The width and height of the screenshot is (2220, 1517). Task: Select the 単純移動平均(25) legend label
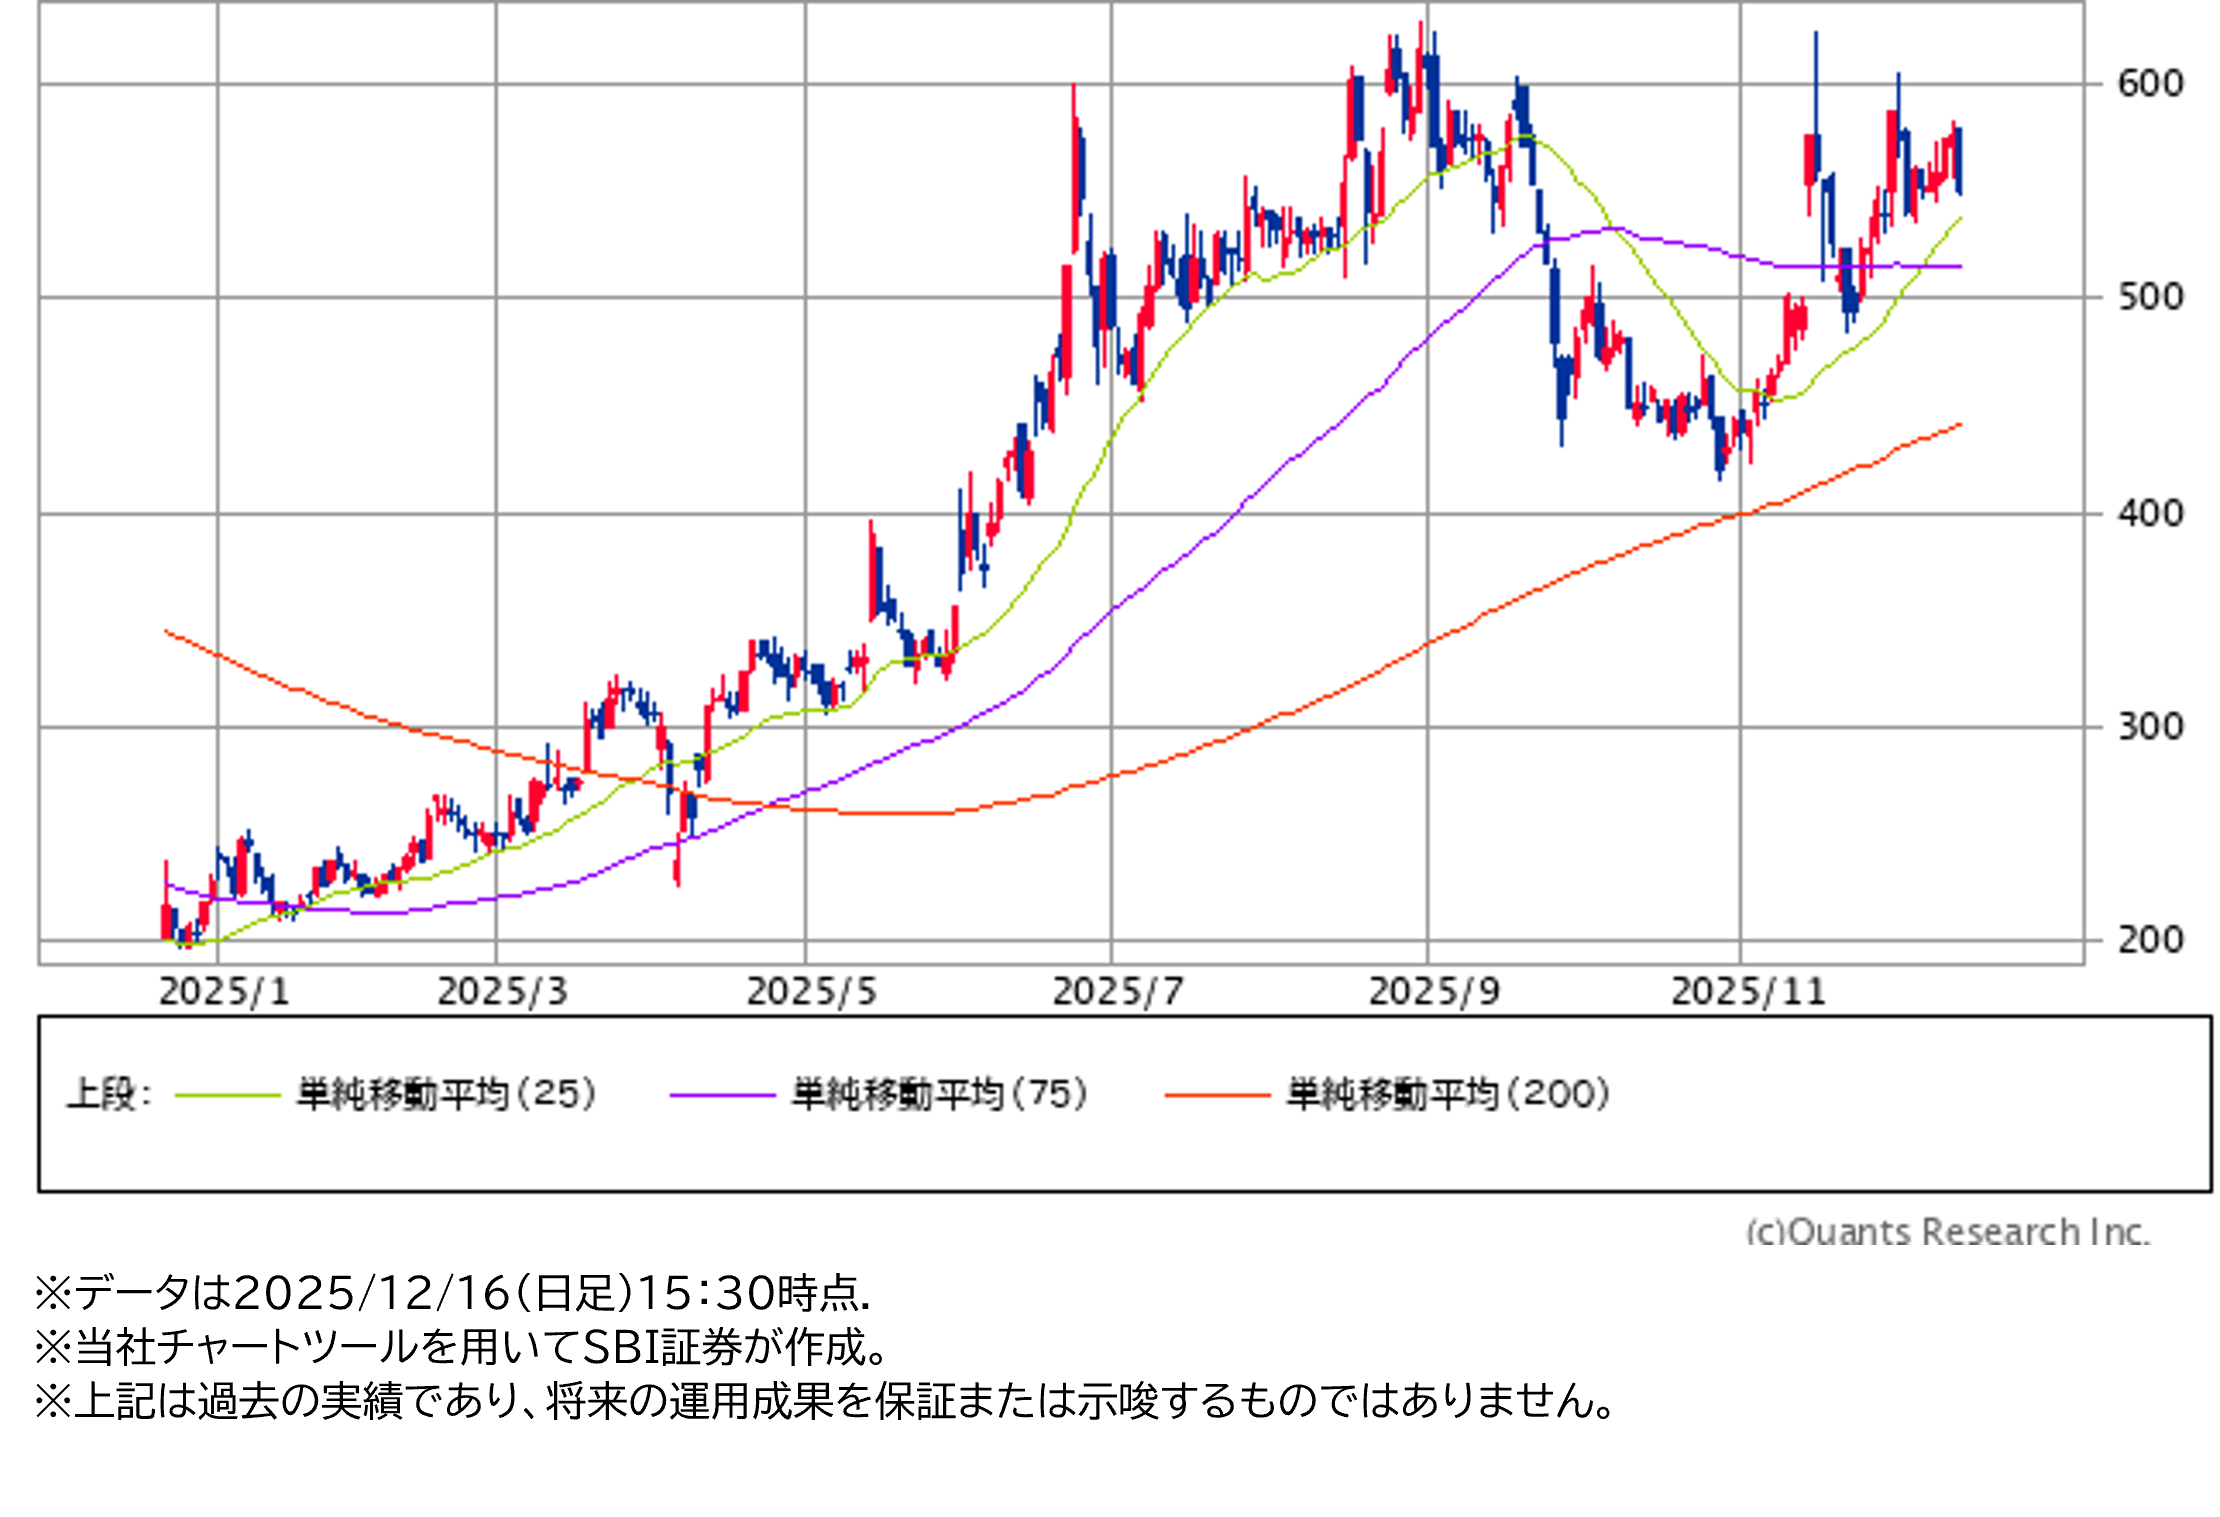click(446, 1094)
